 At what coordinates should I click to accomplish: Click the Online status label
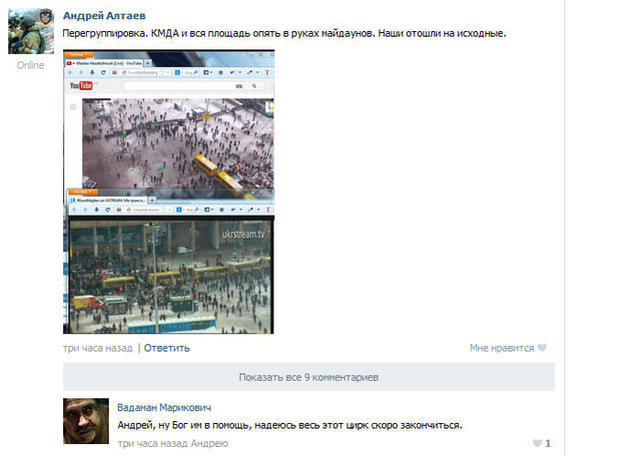tap(31, 65)
